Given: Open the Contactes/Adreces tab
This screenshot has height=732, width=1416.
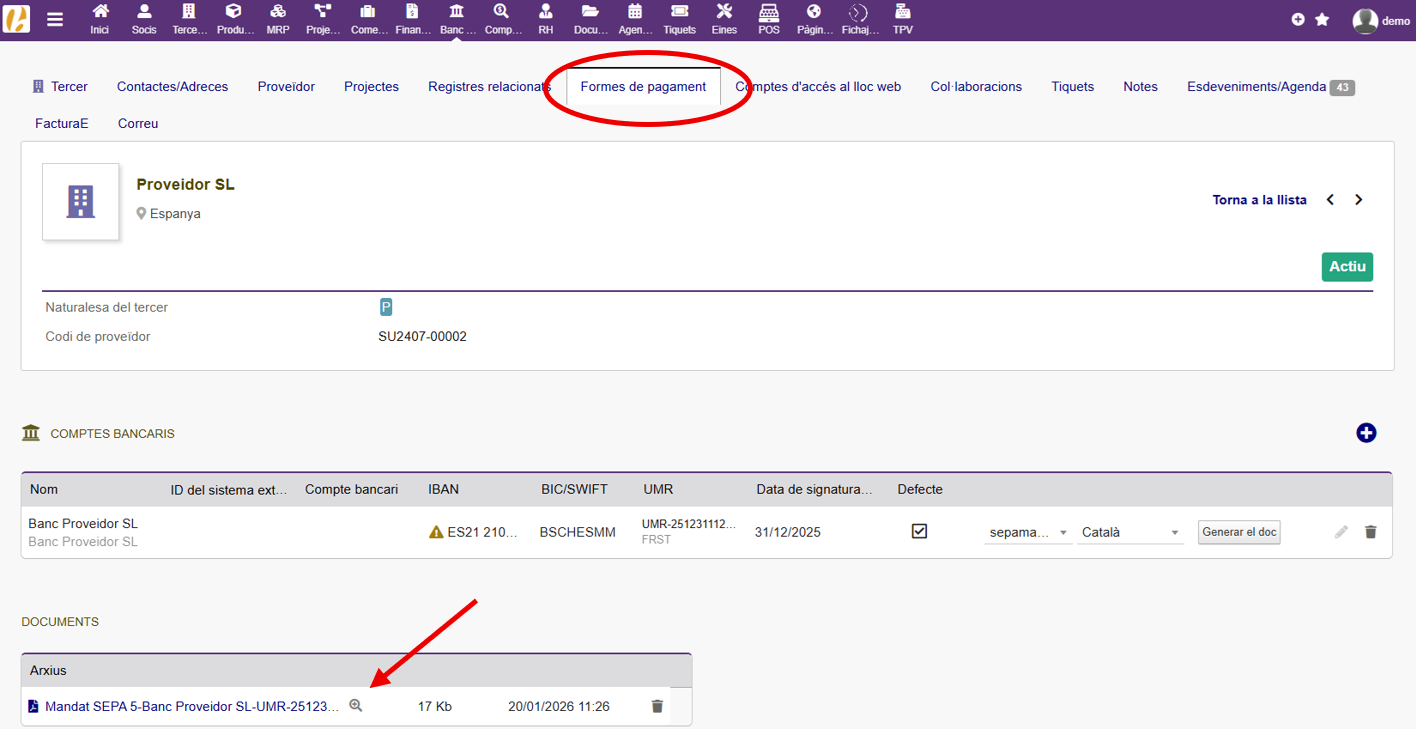Looking at the screenshot, I should coord(172,87).
